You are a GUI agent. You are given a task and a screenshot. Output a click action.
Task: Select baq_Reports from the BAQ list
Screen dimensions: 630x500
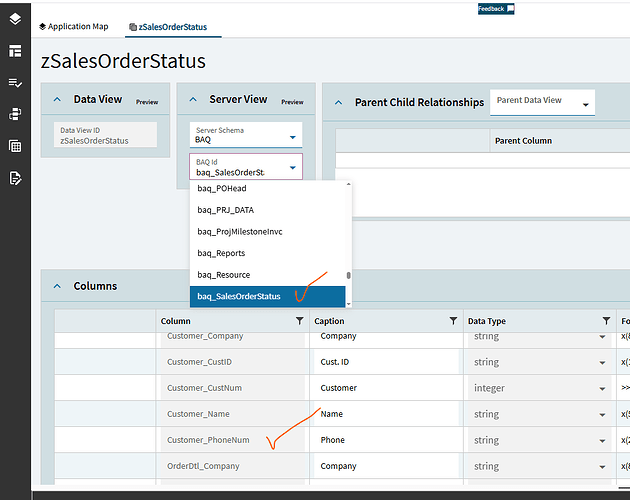click(221, 253)
